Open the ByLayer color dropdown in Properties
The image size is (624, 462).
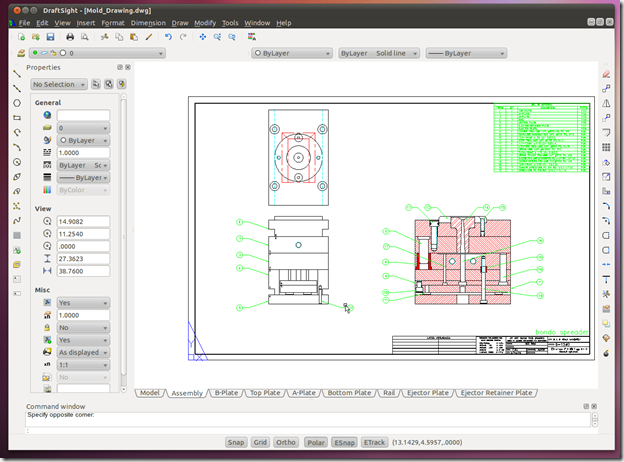(83, 140)
